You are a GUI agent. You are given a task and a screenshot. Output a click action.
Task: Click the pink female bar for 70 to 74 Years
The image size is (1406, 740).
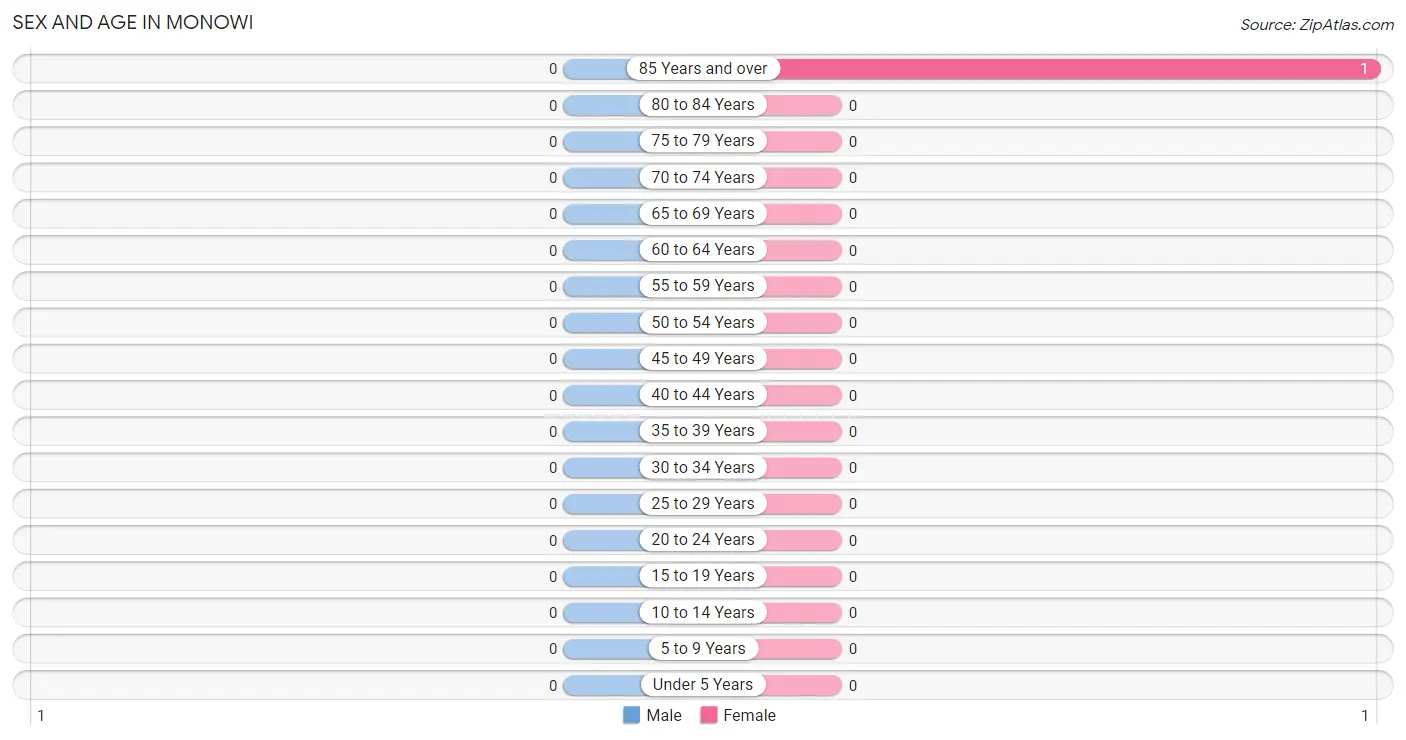[803, 177]
